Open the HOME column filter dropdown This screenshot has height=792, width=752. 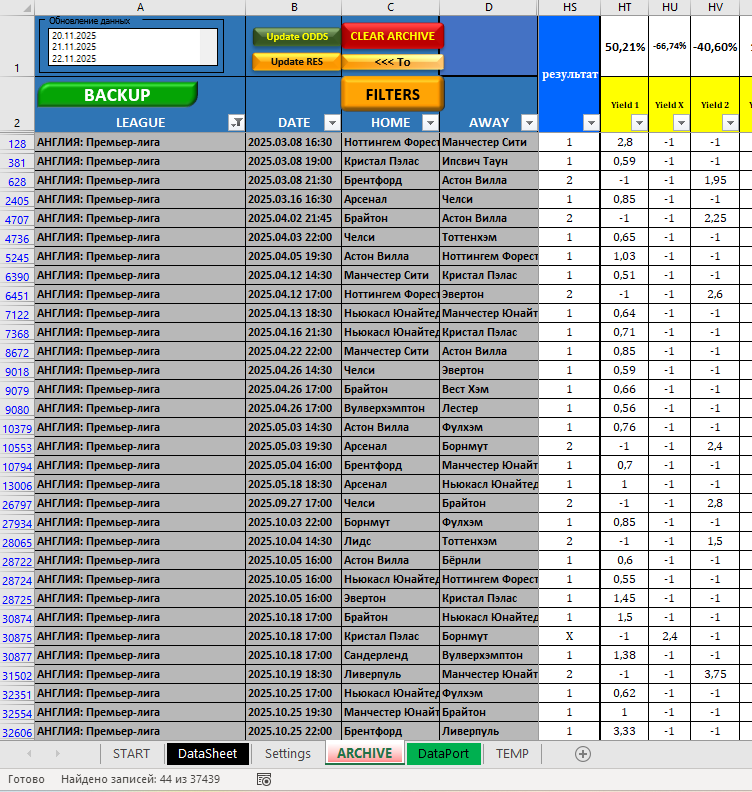click(x=429, y=123)
